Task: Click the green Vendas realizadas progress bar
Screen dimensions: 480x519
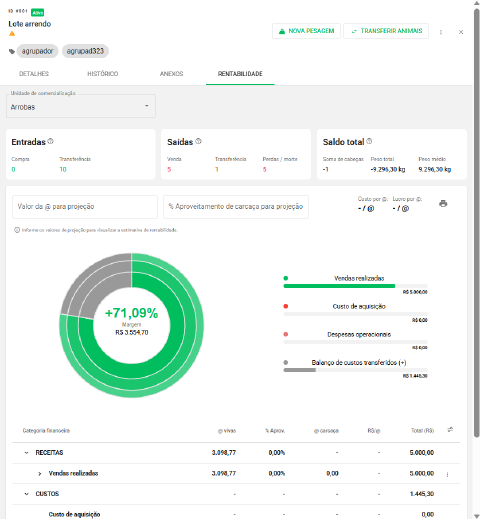Action: point(339,286)
